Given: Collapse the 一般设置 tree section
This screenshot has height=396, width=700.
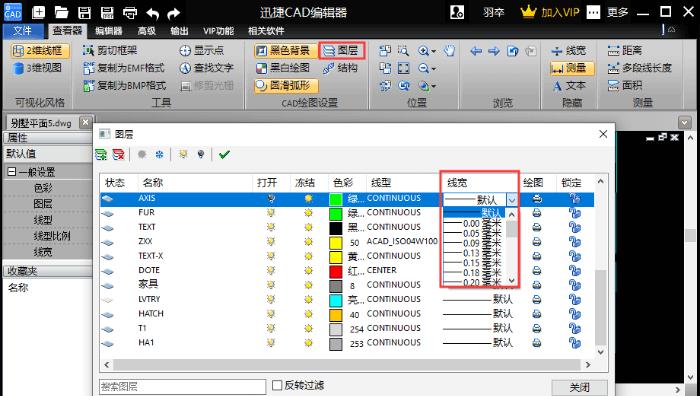Looking at the screenshot, I should click(x=12, y=172).
